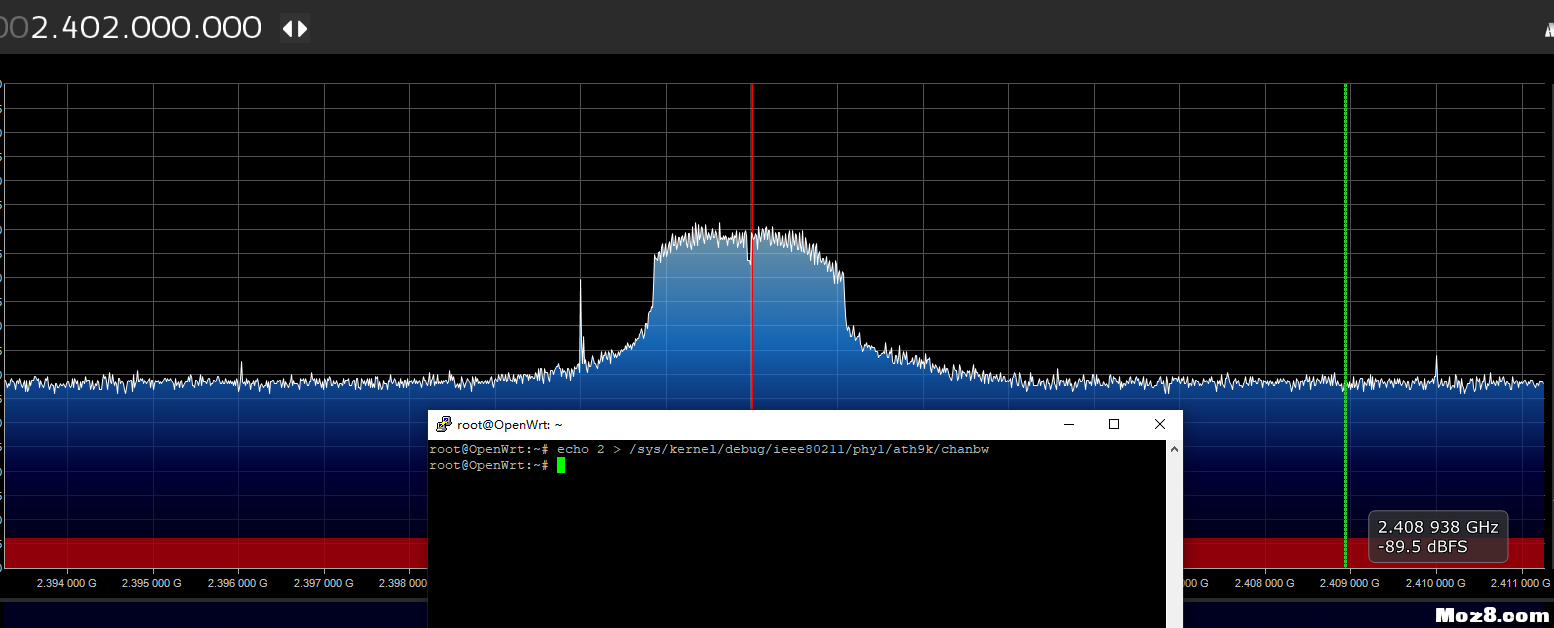Viewport: 1554px width, 628px height.
Task: Minimize the root@OpenWrt terminal window
Action: (1069, 425)
